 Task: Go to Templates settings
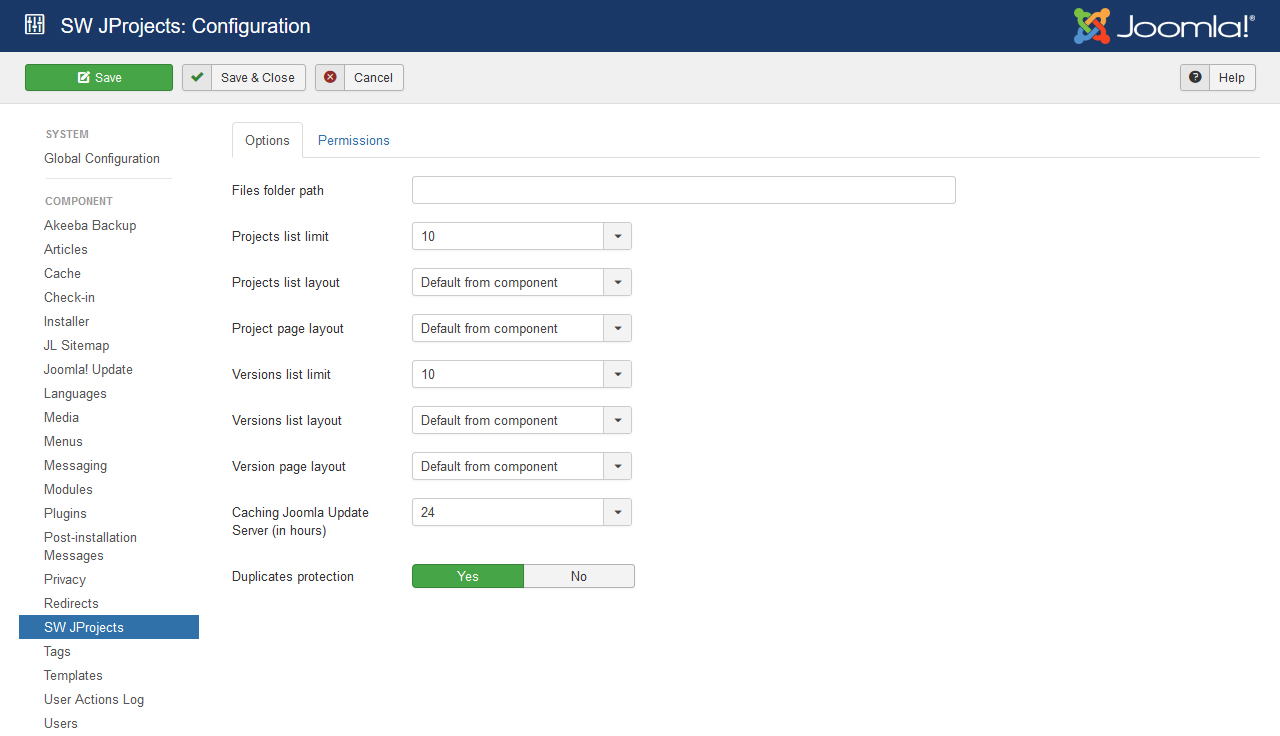click(x=73, y=675)
